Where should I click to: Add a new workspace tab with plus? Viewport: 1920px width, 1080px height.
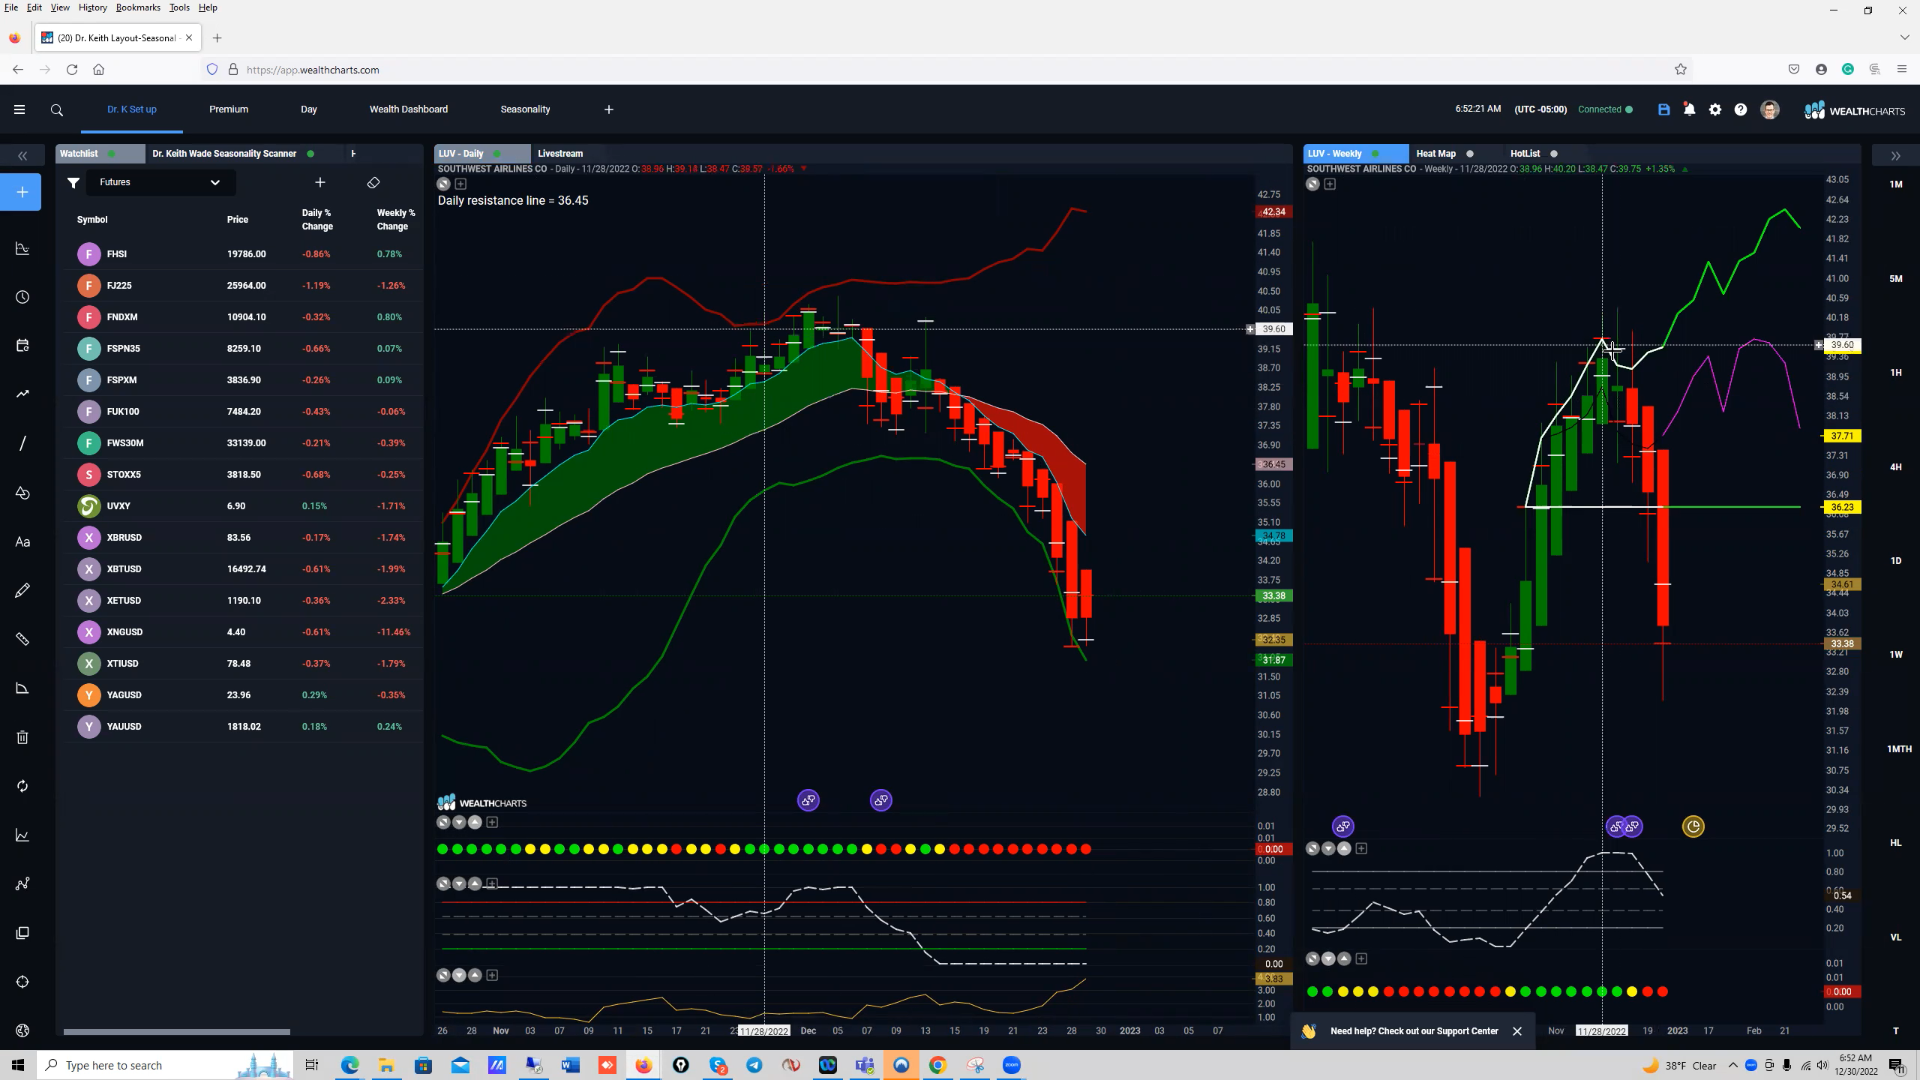[609, 110]
